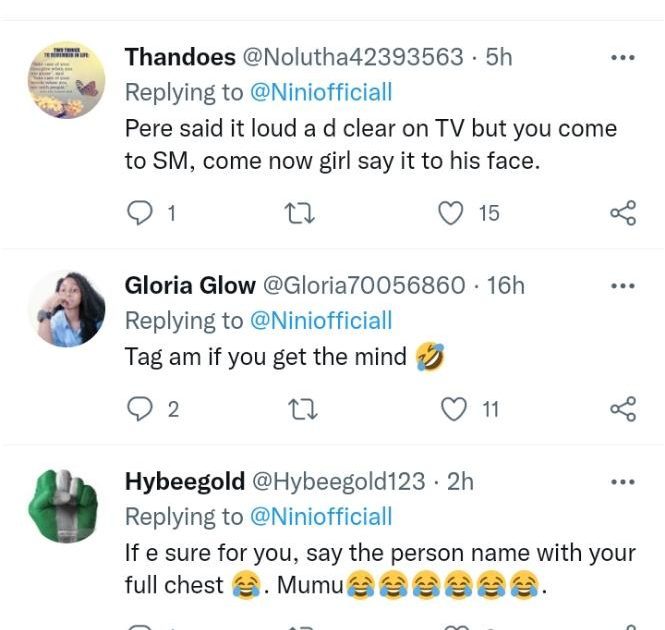Reply to Gloria Glow's tweet
Screen dimensions: 665x630
[141, 408]
